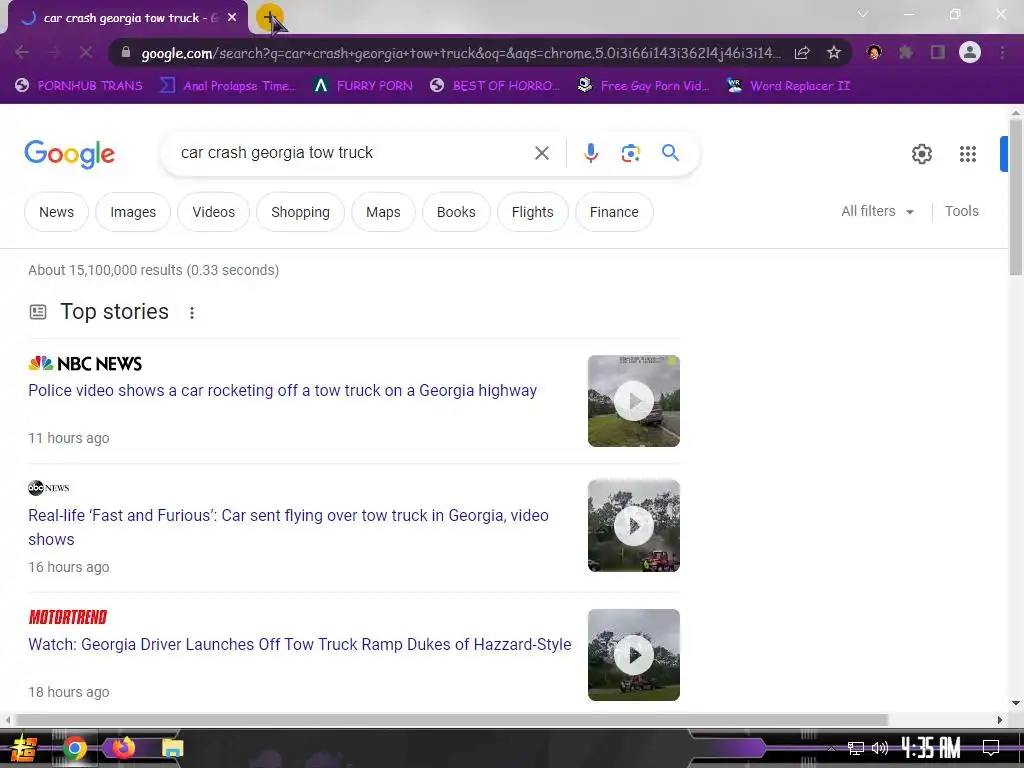Click the horizontal scrollbar right arrow
The image size is (1024, 768).
(x=999, y=720)
